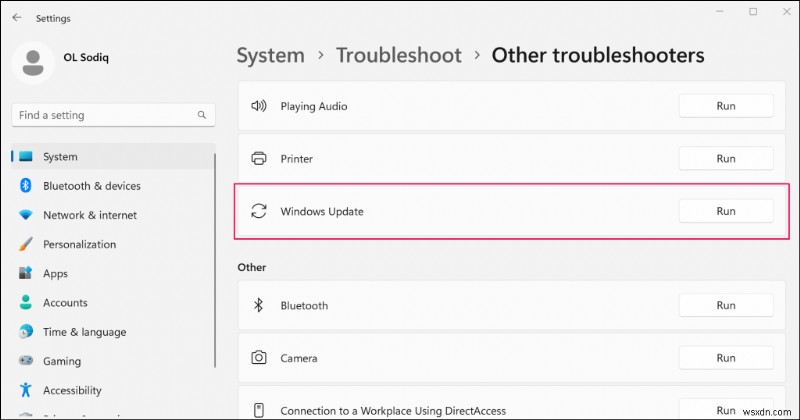Click the Time & language globe icon
800x420 pixels.
coord(26,332)
